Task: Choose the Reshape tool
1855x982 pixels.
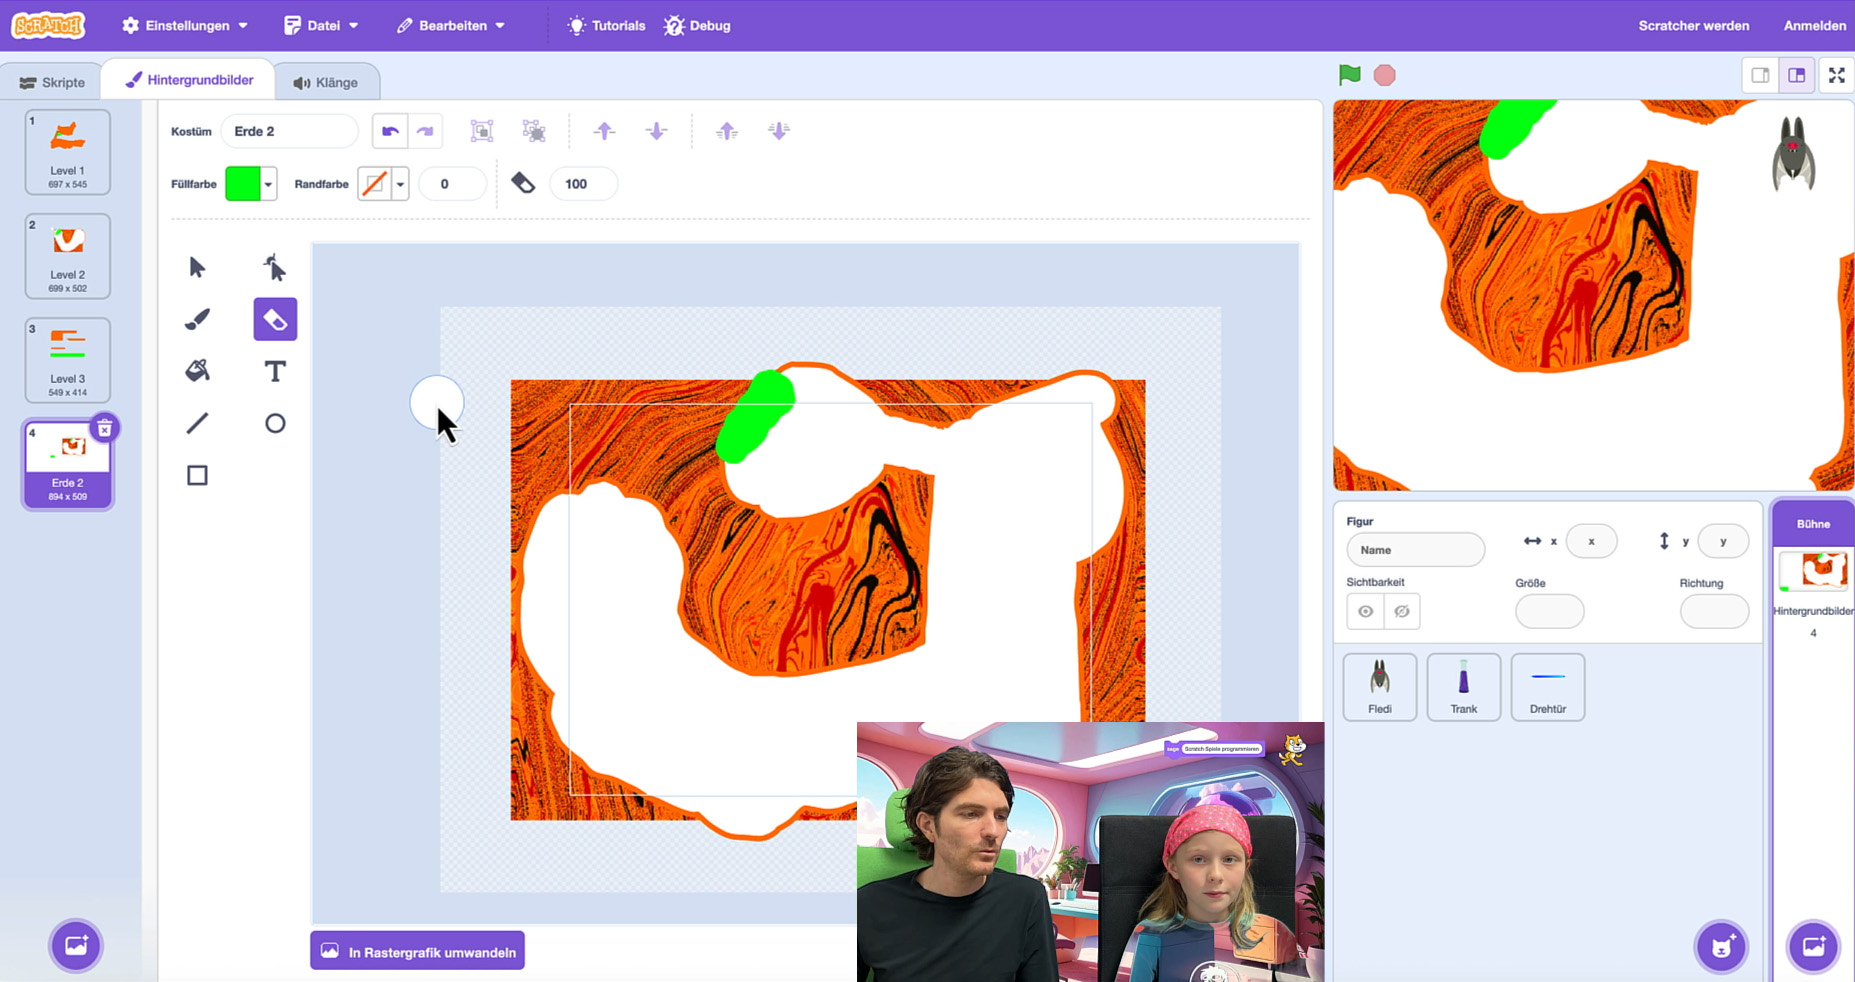Action: (275, 267)
